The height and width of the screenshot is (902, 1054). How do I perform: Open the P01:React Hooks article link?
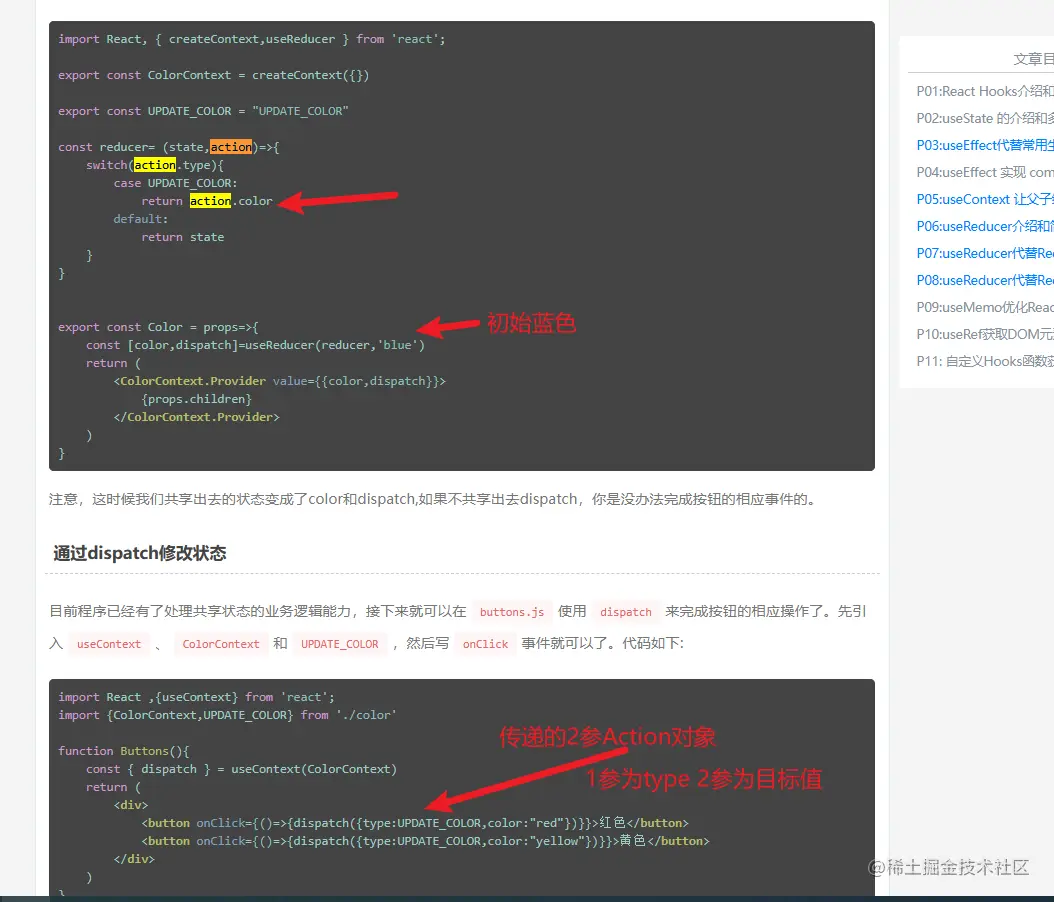(985, 91)
